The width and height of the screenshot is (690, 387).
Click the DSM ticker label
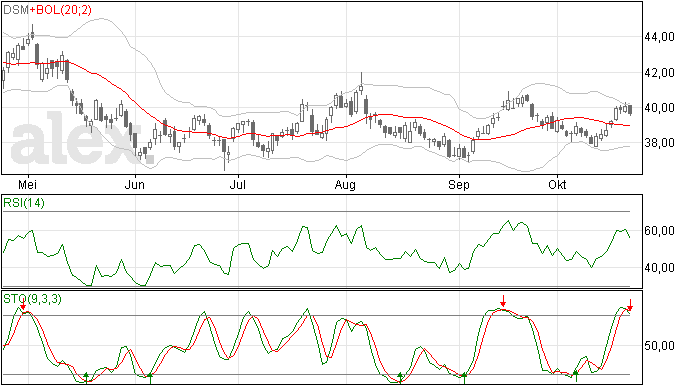(16, 10)
